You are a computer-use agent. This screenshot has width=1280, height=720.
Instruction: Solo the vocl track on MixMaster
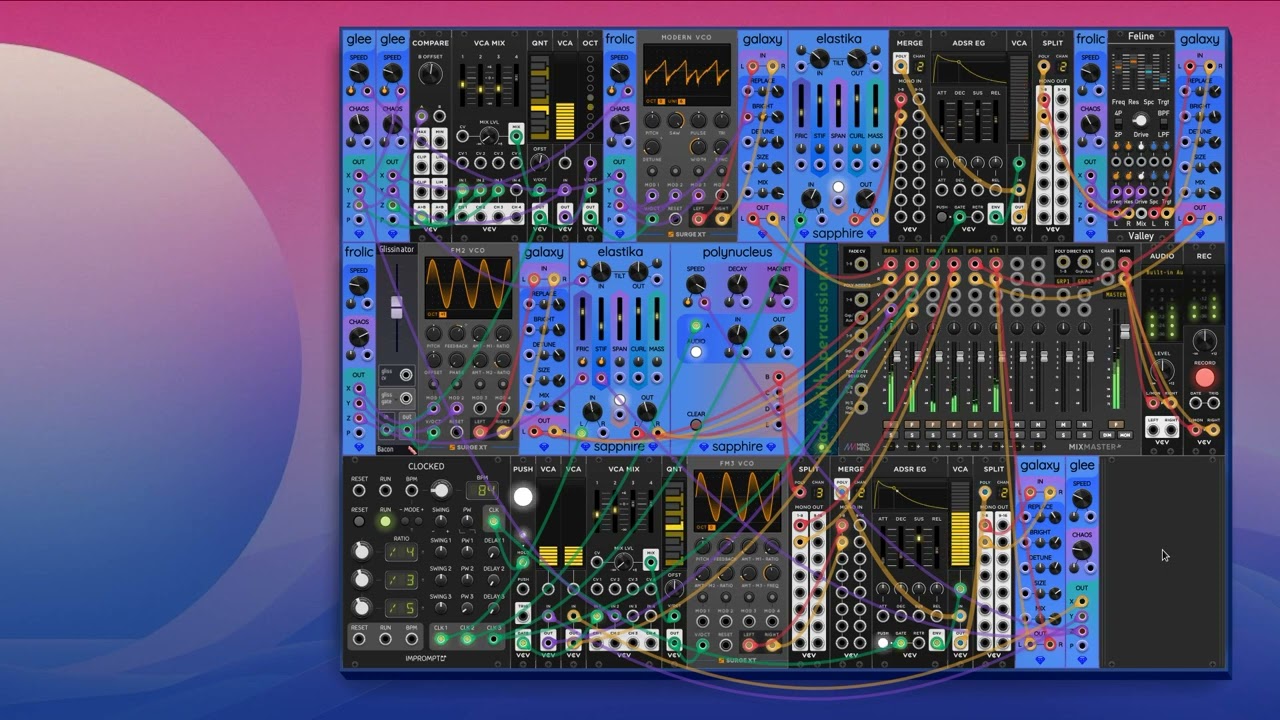click(x=912, y=435)
